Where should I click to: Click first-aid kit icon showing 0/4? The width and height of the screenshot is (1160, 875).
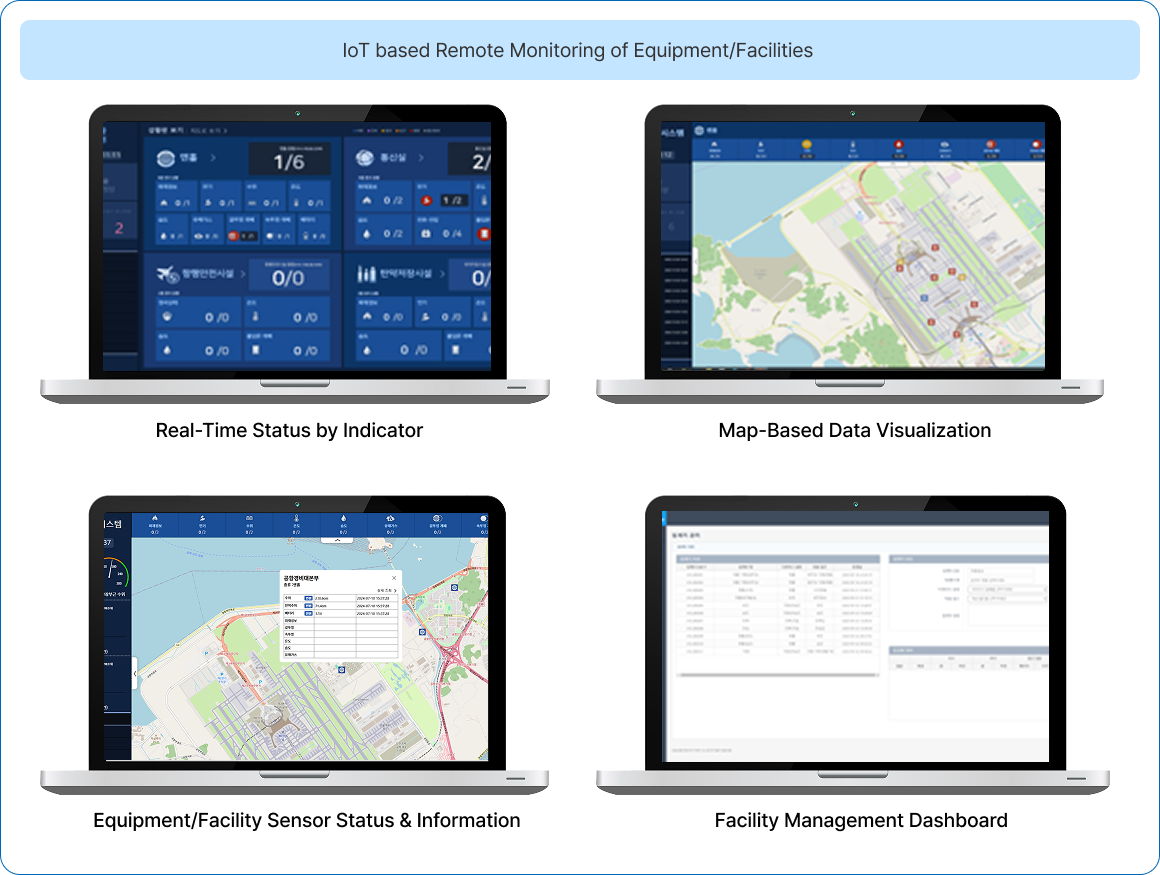(426, 233)
